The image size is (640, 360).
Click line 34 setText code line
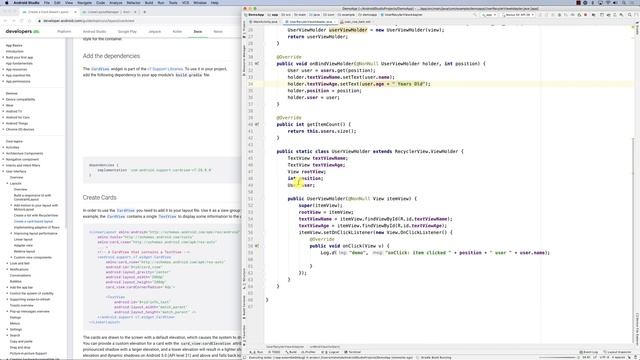[x=359, y=84]
